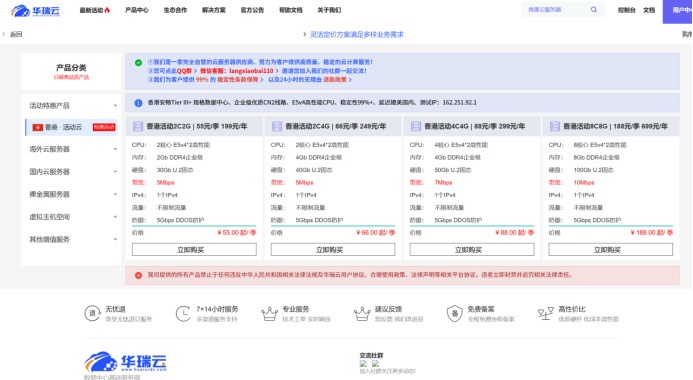The image size is (693, 380).
Task: Click server icon of 香港活动2C2G card
Action: (138, 126)
